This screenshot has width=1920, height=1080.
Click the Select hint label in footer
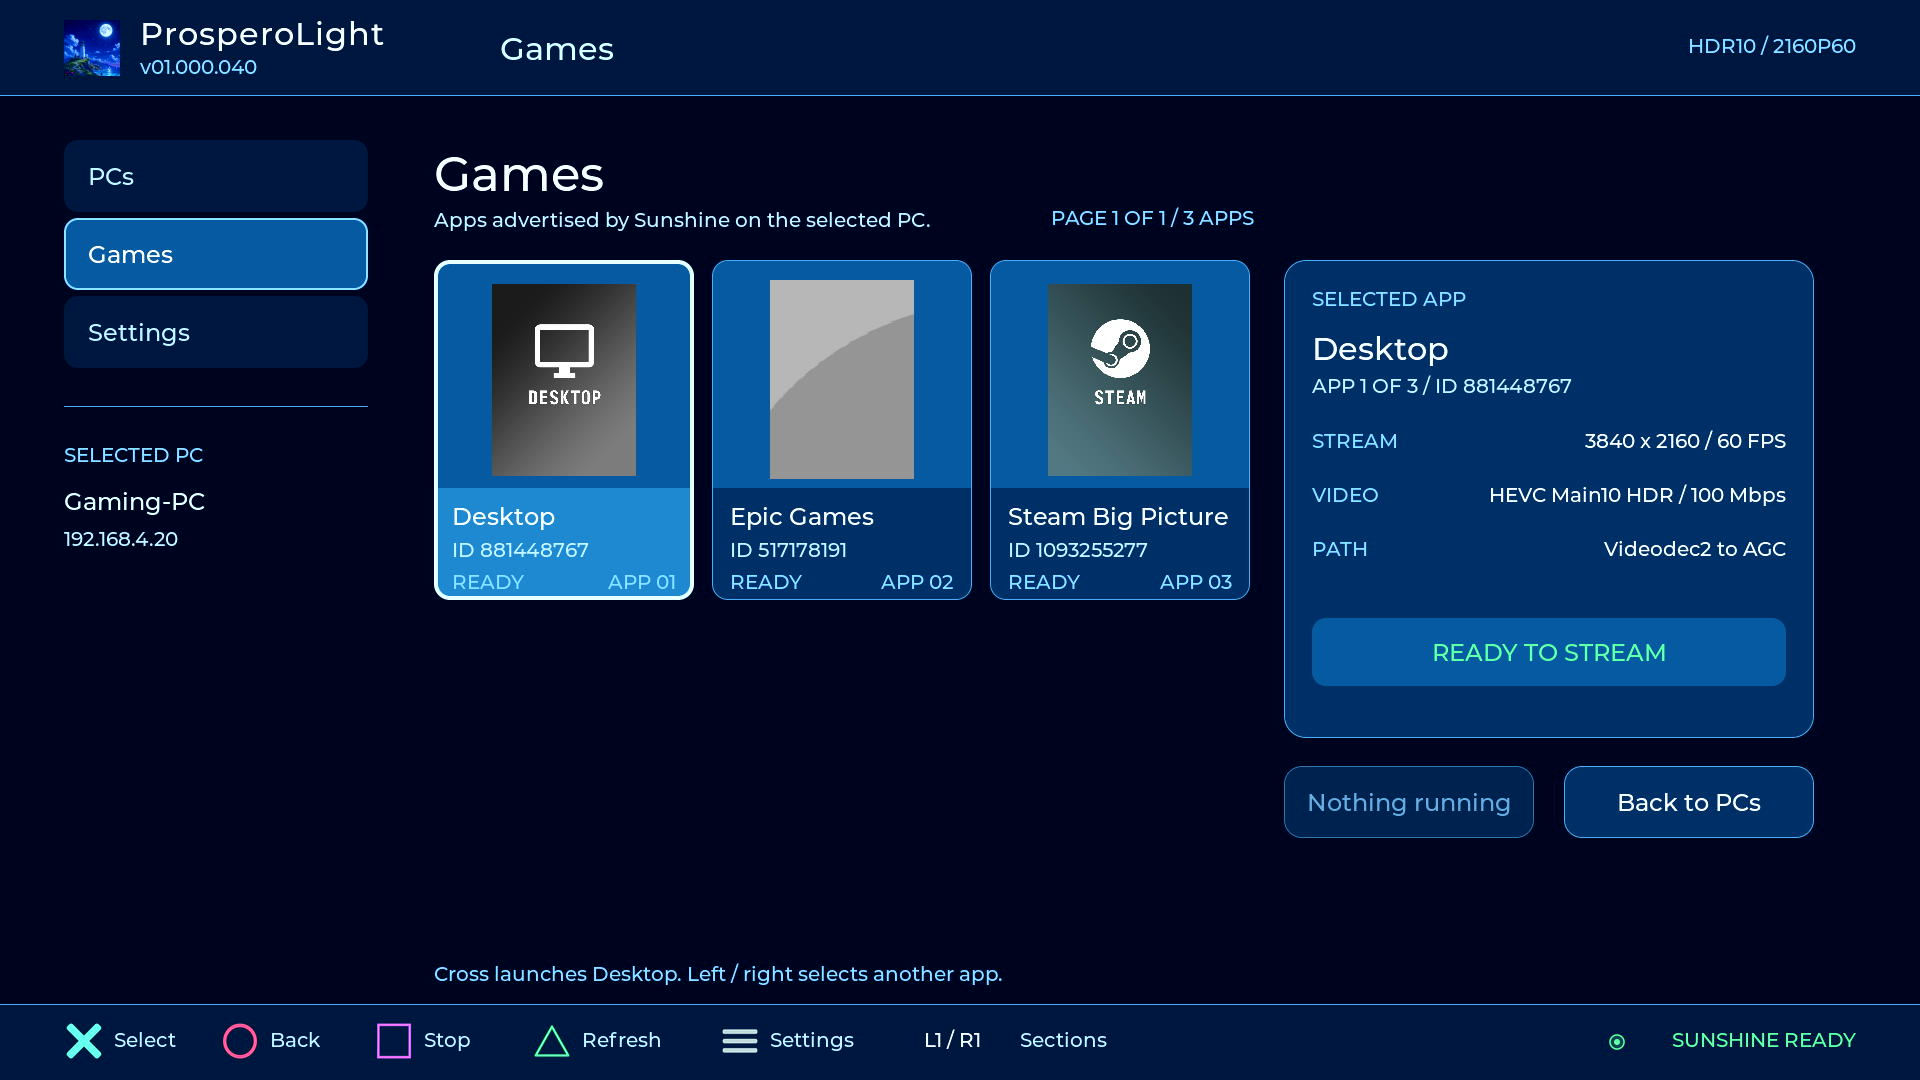[145, 1040]
